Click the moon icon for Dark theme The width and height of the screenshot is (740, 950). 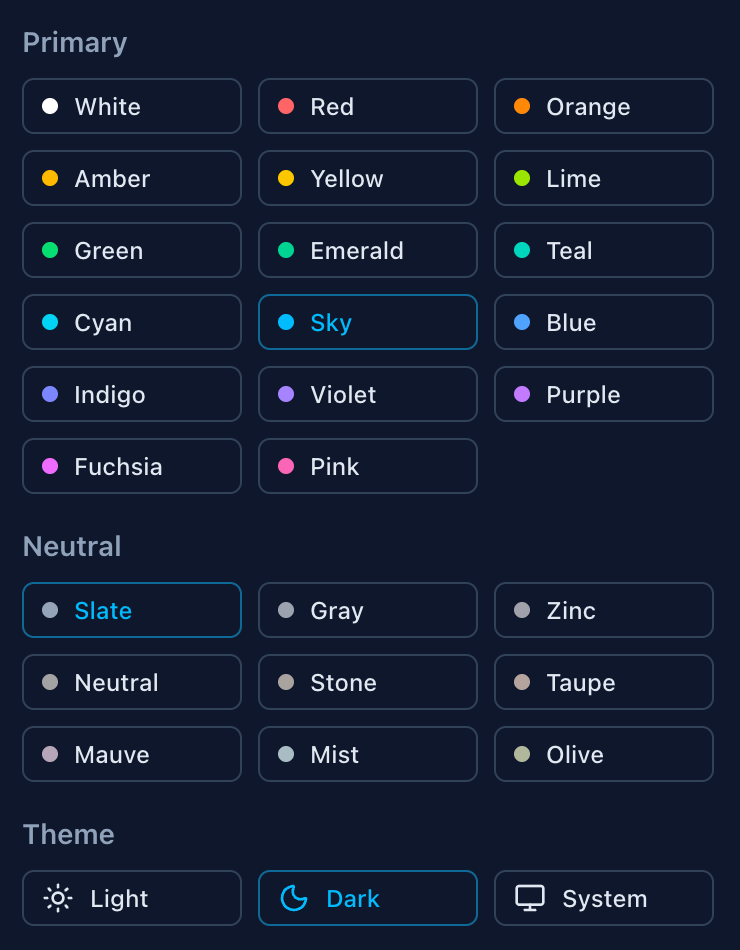294,898
